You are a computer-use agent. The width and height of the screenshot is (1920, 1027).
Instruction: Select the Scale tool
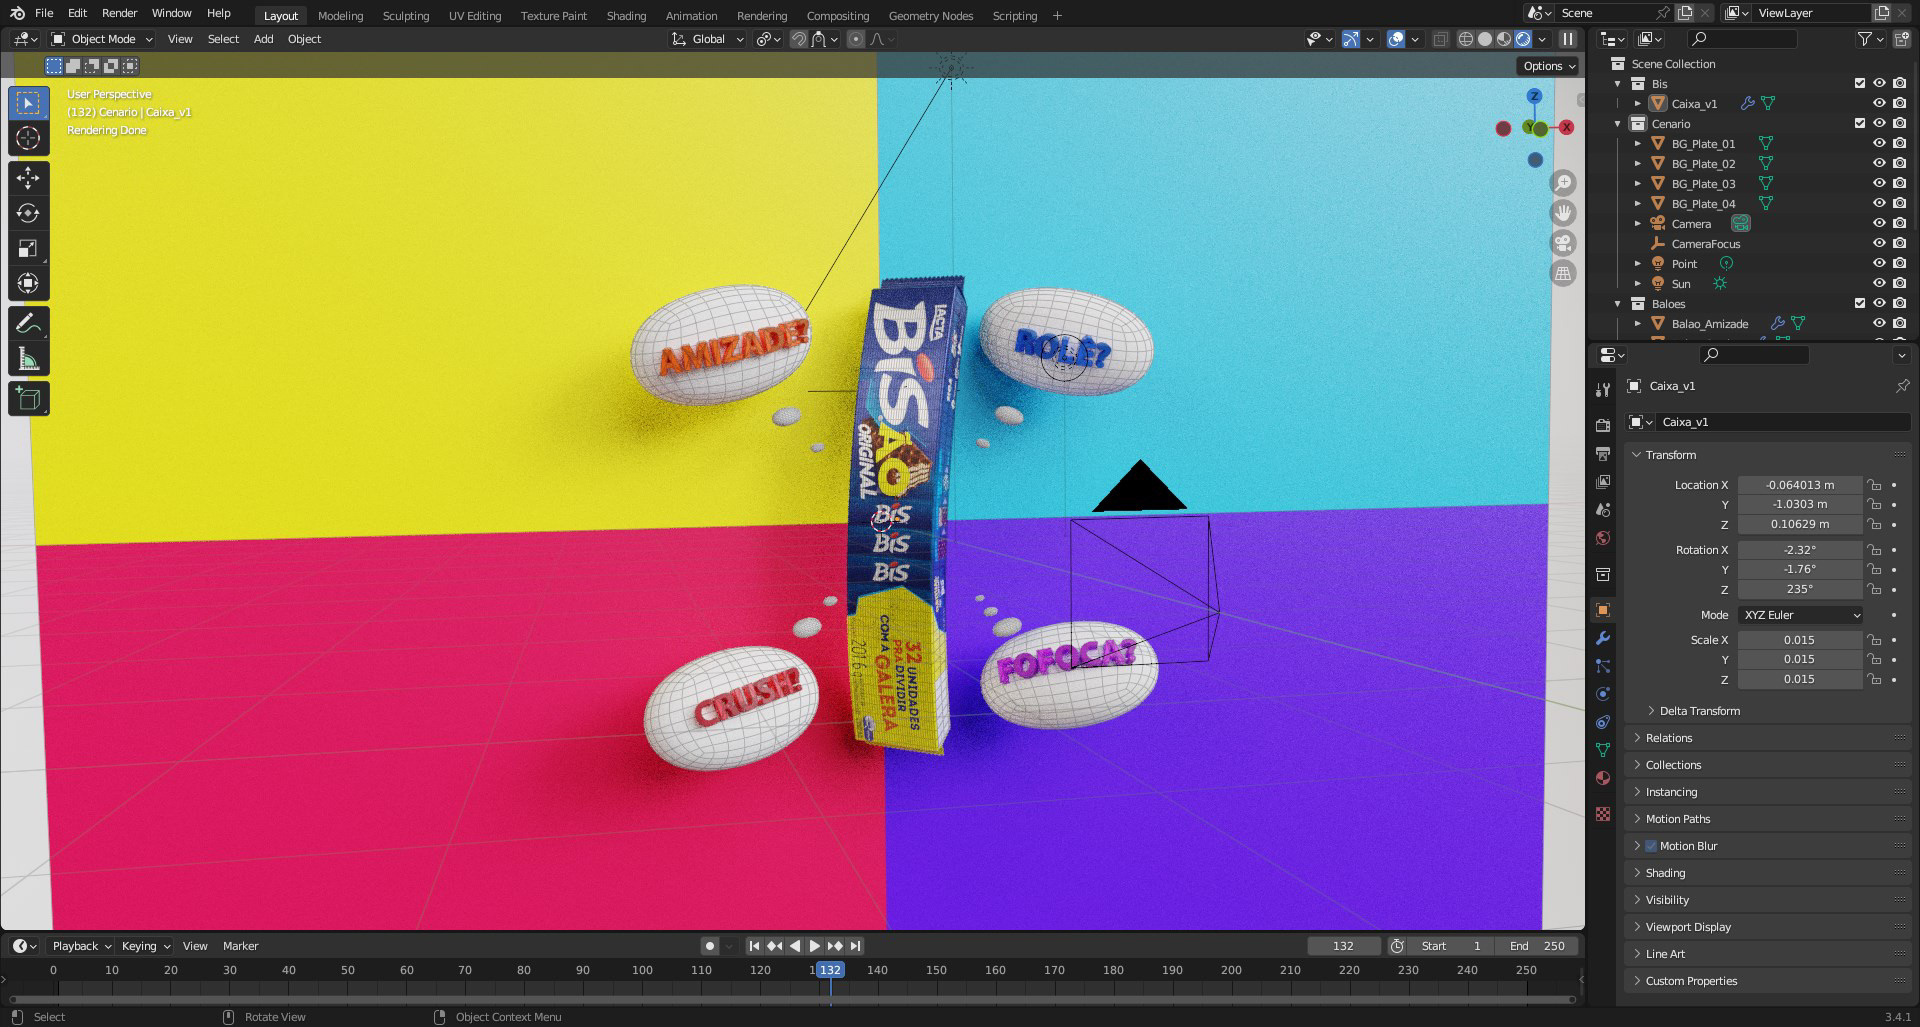(x=28, y=248)
